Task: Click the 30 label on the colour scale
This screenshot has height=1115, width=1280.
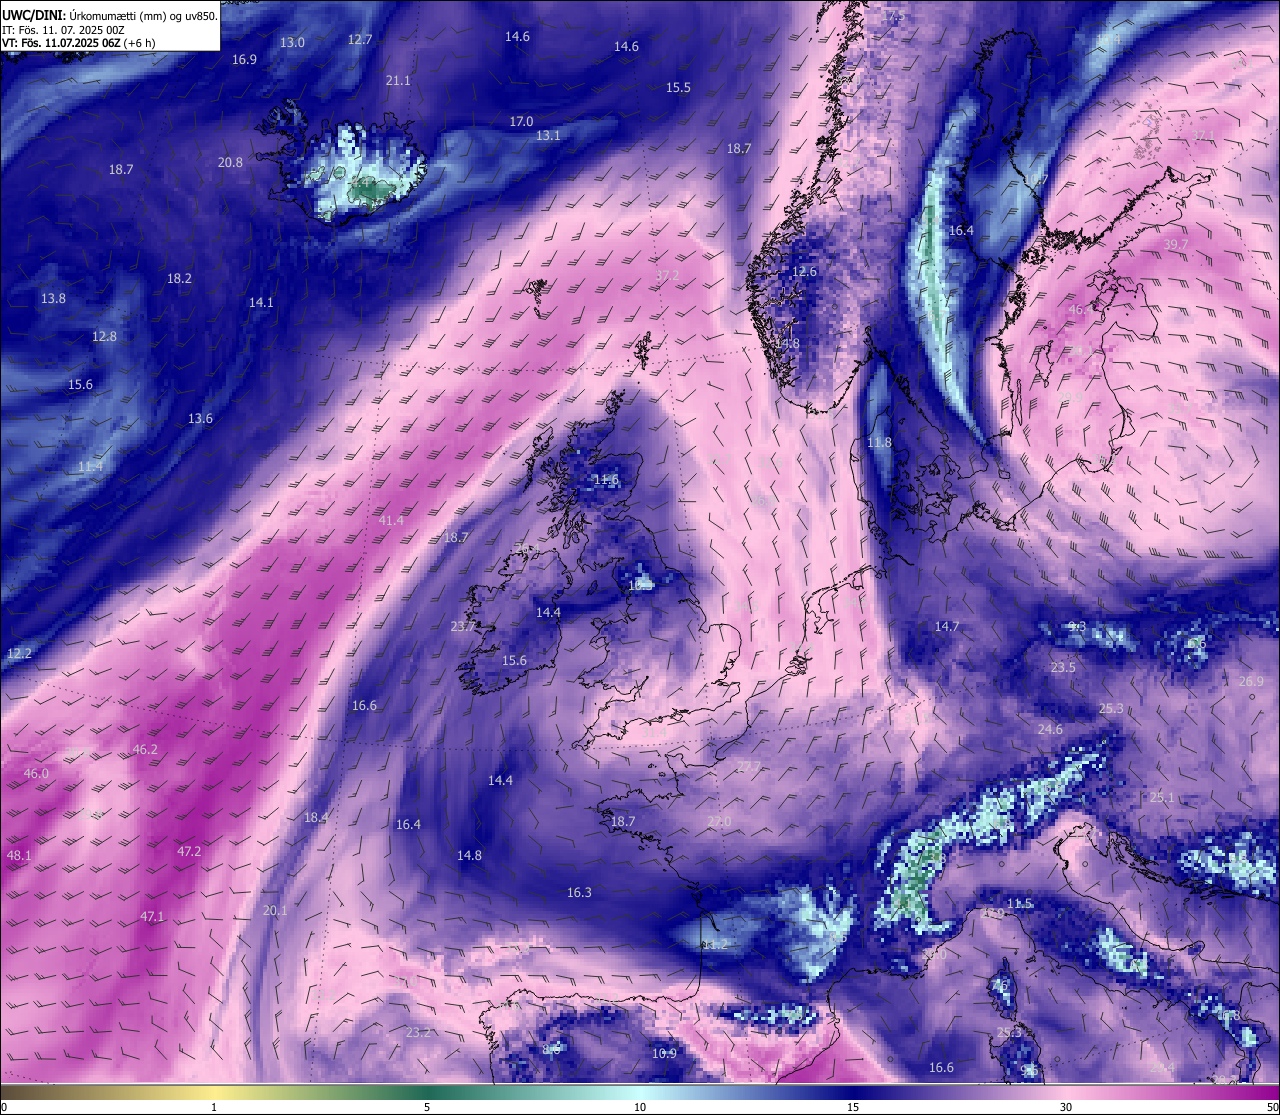Action: coord(1066,1107)
